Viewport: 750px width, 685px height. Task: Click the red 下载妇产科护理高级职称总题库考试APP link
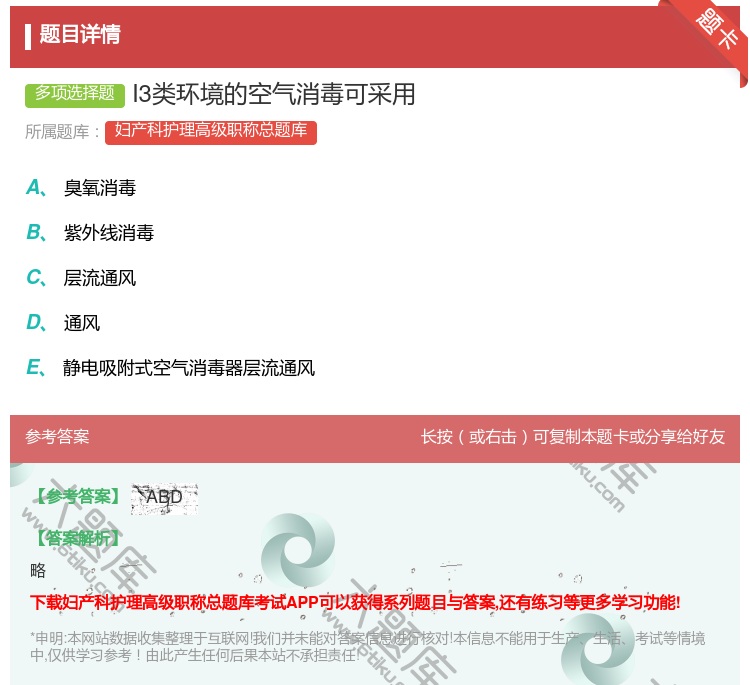click(x=355, y=602)
